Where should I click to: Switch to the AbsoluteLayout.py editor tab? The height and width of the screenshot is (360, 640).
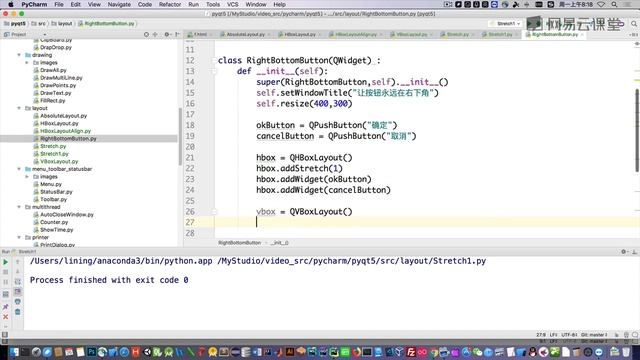coord(245,35)
